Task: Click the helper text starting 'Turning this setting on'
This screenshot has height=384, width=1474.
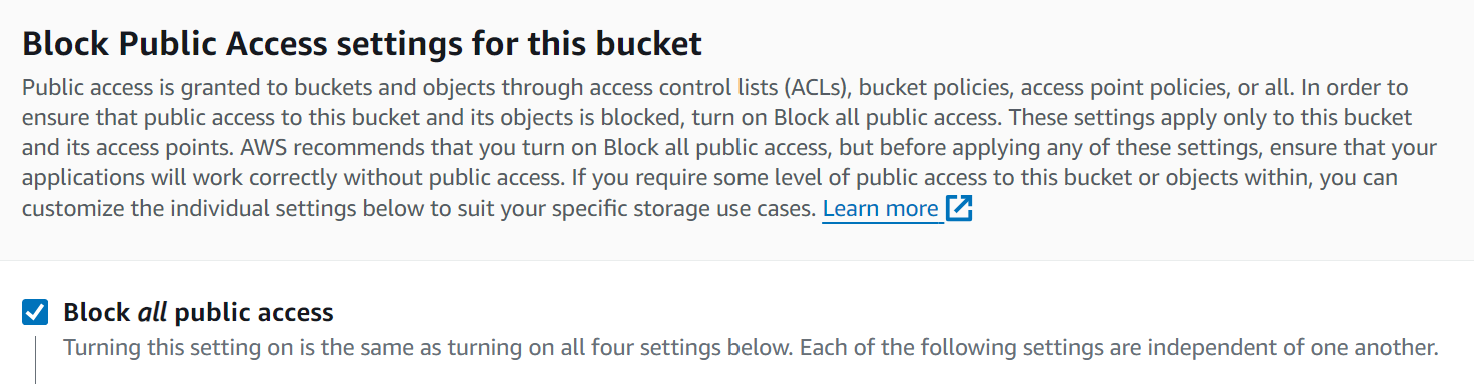Action: (750, 349)
